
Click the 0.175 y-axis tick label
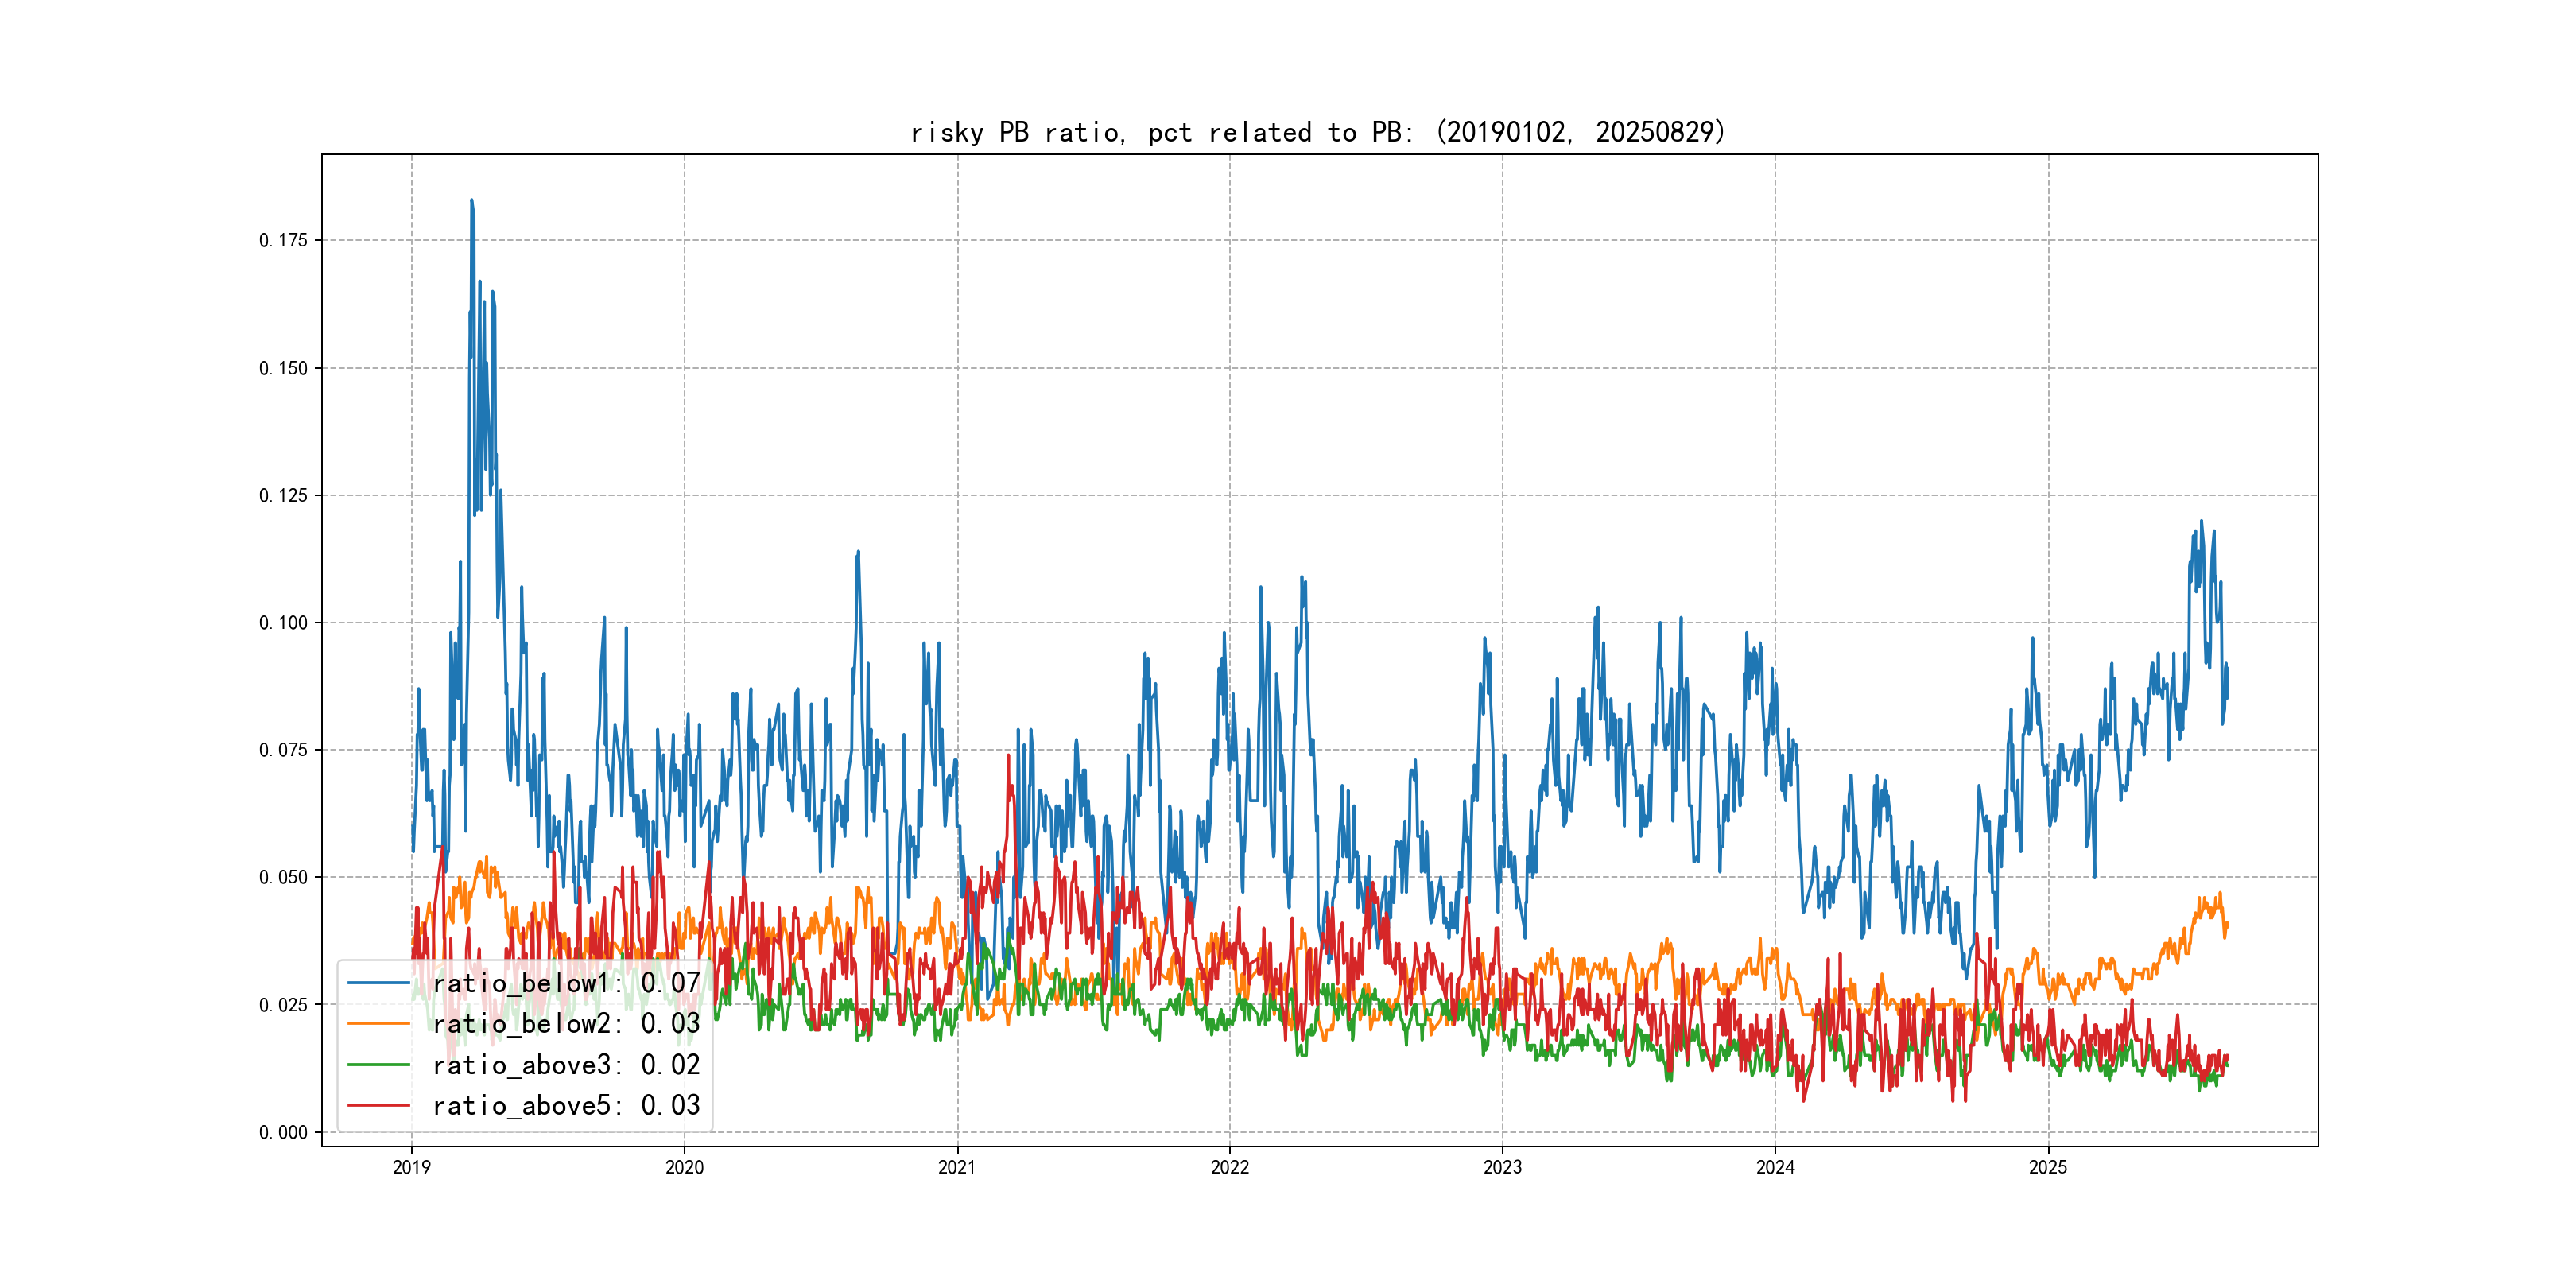(283, 240)
